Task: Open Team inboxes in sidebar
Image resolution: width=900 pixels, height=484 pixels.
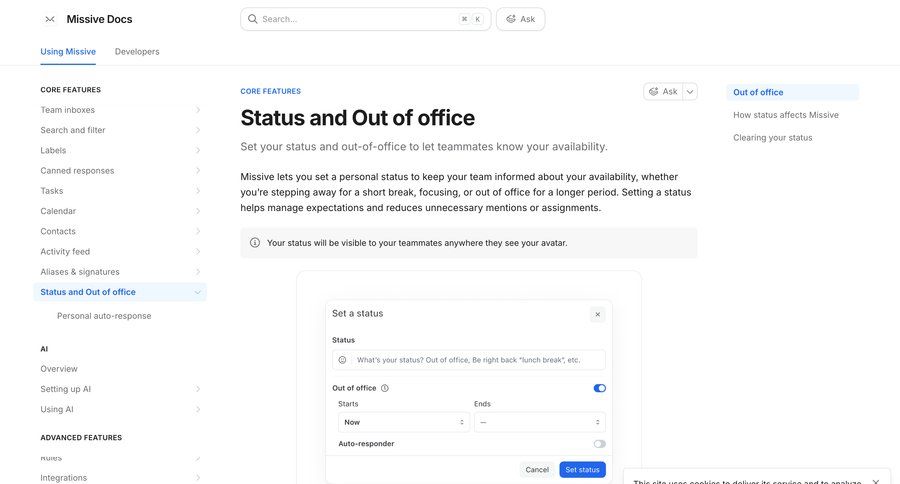Action: [68, 110]
